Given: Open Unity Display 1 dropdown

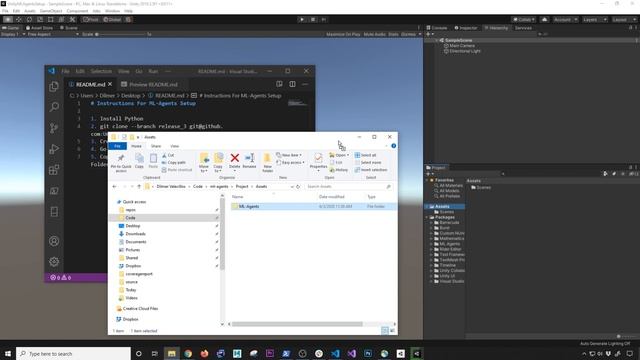Looking at the screenshot, I should (13, 34).
